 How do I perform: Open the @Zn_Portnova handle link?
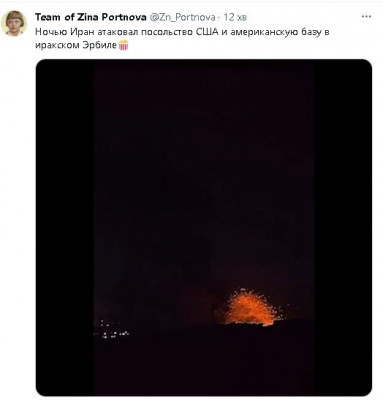(182, 17)
